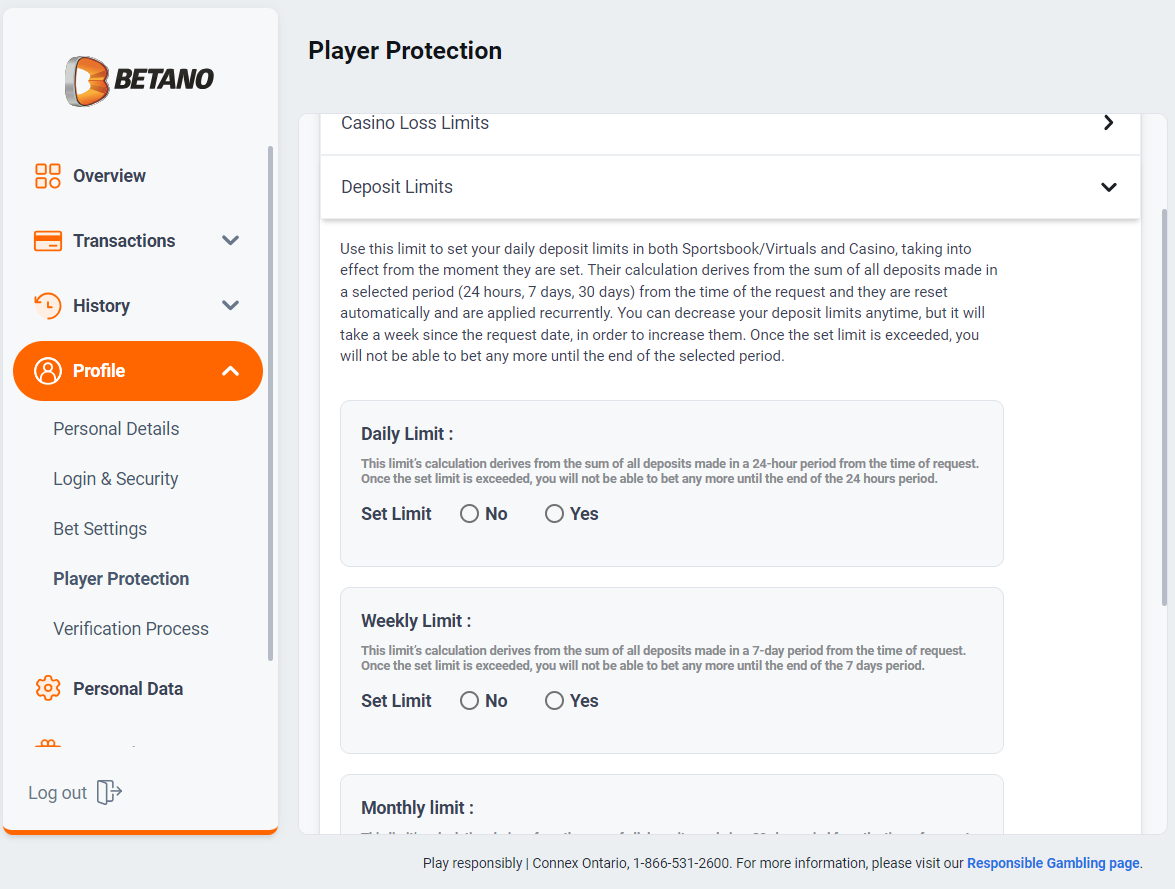Viewport: 1175px width, 889px height.
Task: Open the Overview grid icon
Action: point(48,176)
